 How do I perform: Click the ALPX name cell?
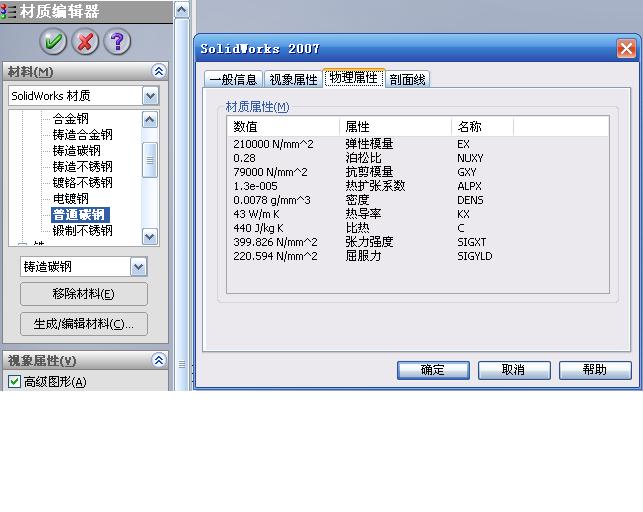(x=469, y=186)
